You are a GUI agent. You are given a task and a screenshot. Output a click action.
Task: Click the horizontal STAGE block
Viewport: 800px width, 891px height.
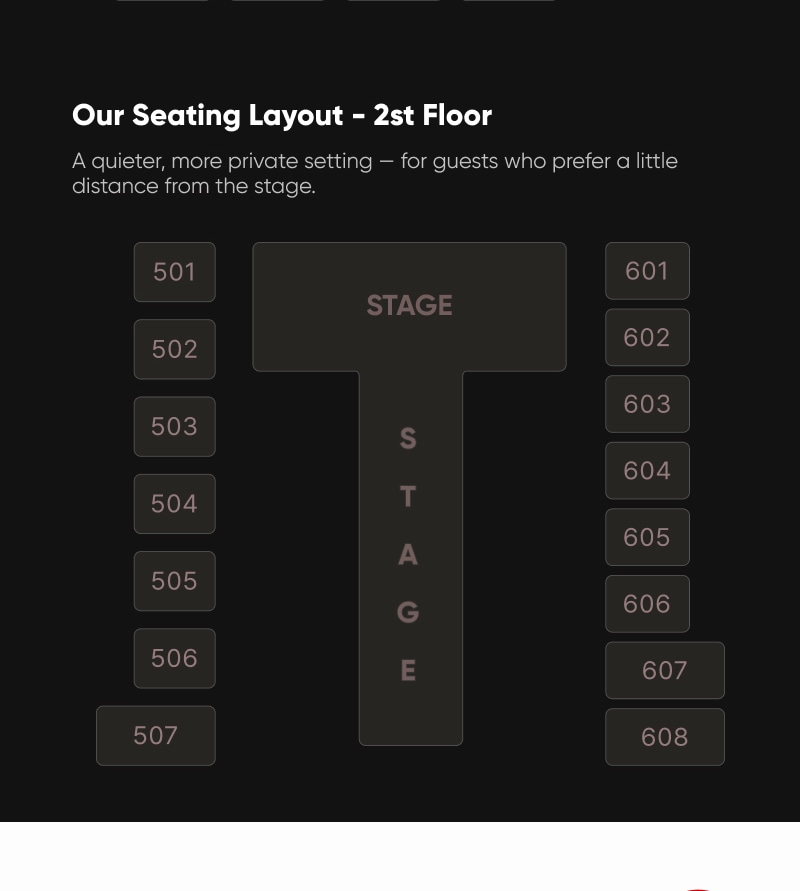[409, 306]
